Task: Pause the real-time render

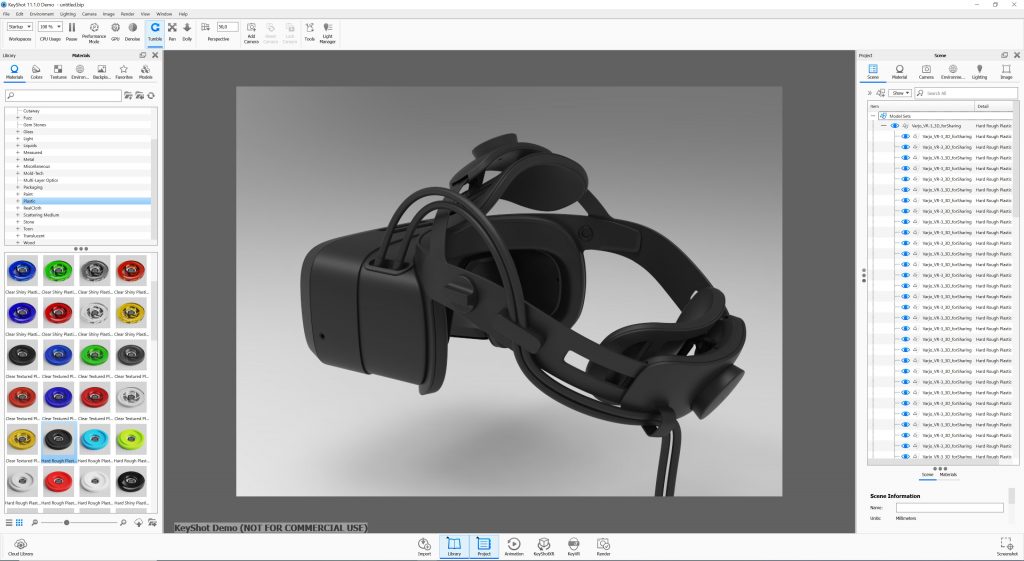Action: coord(71,30)
